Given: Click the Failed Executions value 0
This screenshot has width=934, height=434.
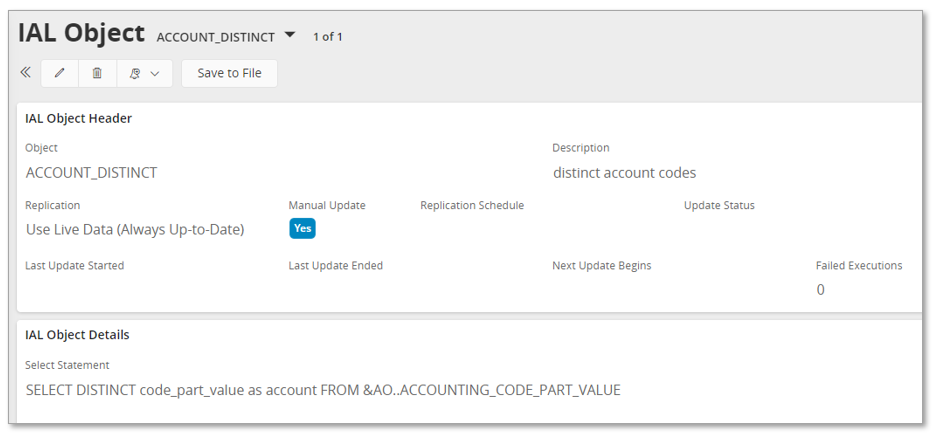Looking at the screenshot, I should [x=820, y=290].
